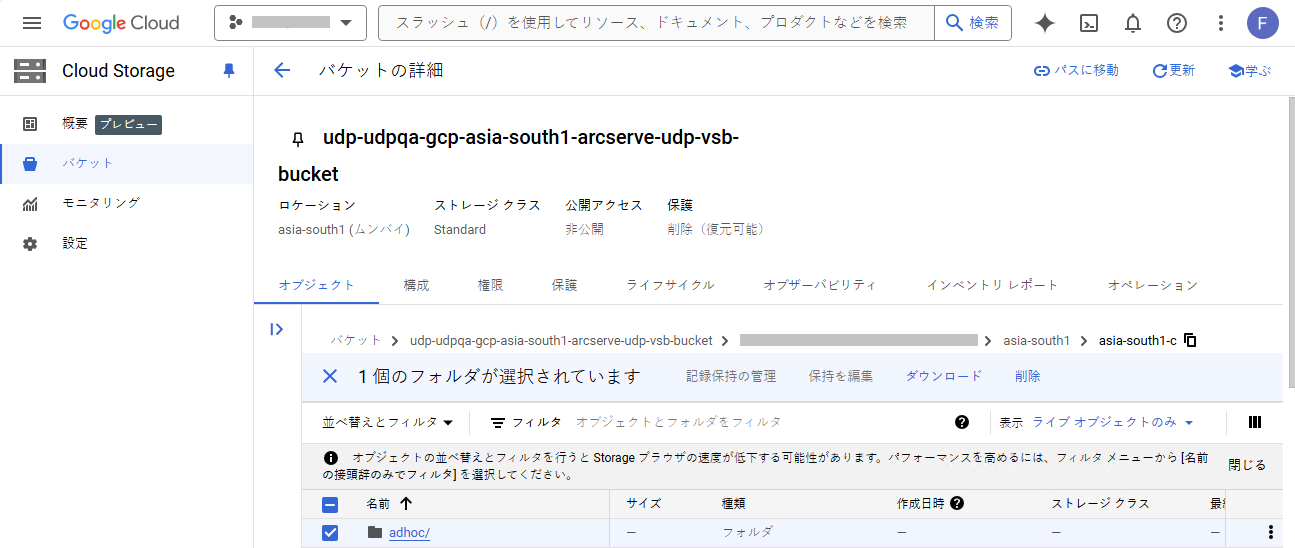Dismiss the info banner with 閉じる
Screen dimensions: 1295x548
click(x=1246, y=465)
